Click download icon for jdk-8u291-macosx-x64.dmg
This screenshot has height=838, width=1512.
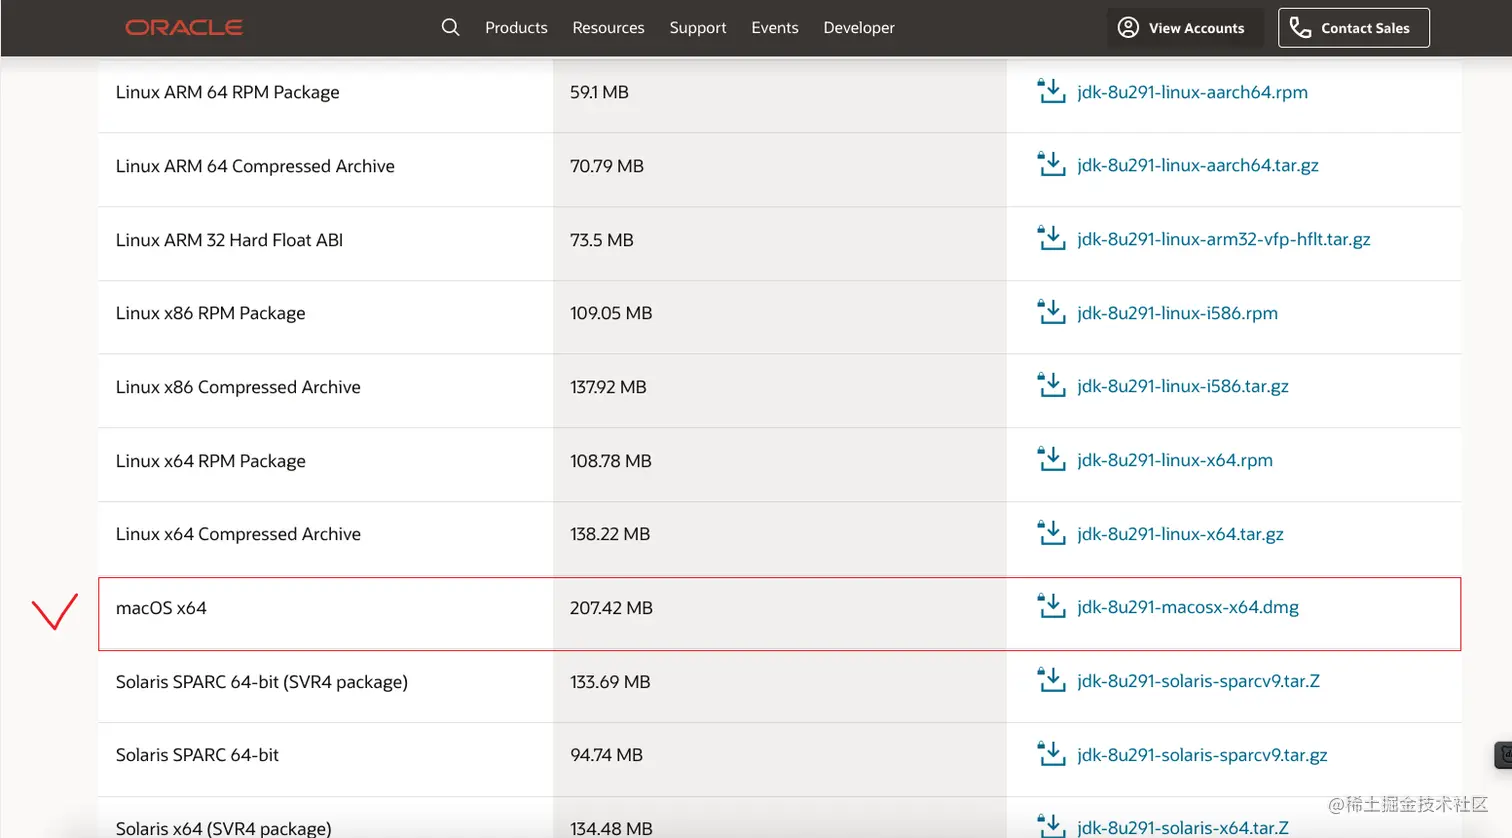click(x=1051, y=607)
